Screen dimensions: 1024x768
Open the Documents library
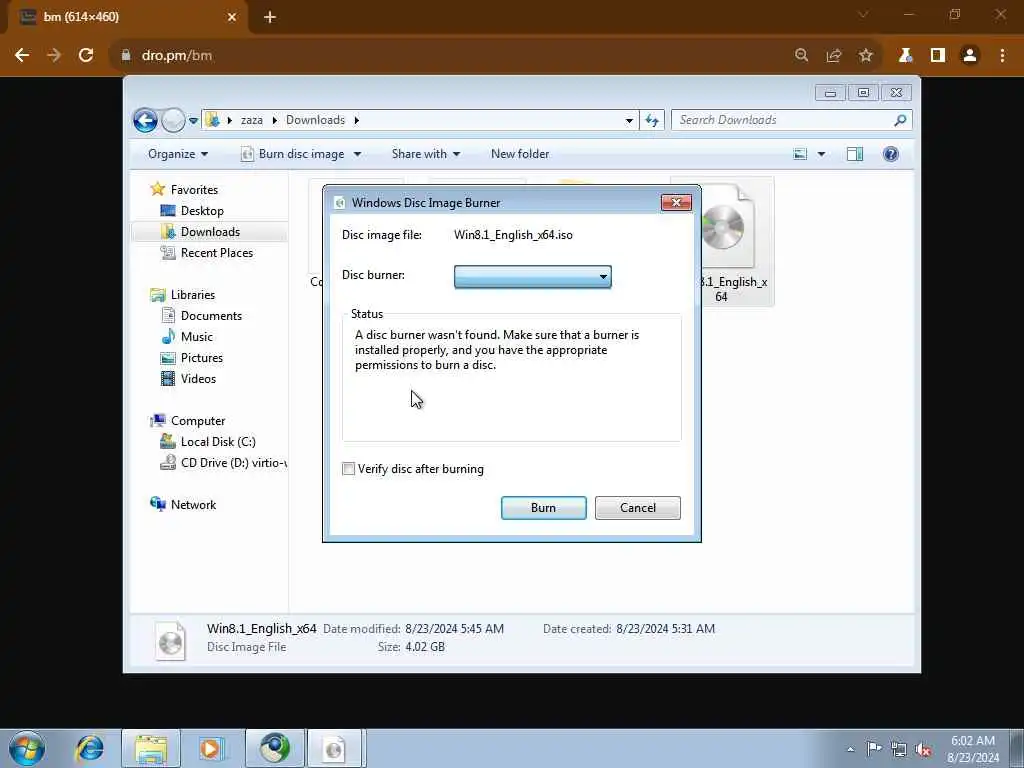click(211, 315)
